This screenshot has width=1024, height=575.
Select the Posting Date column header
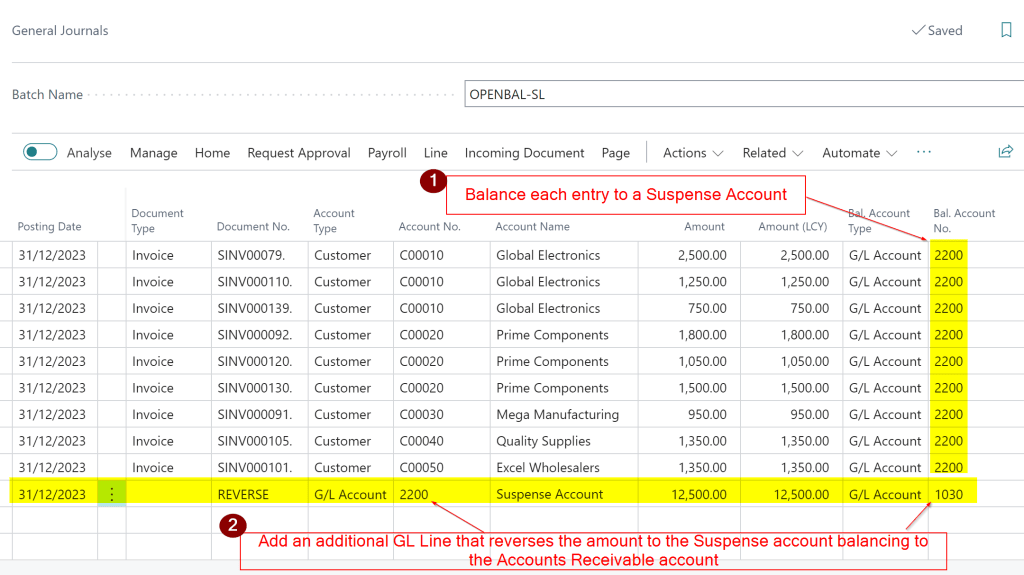click(50, 227)
